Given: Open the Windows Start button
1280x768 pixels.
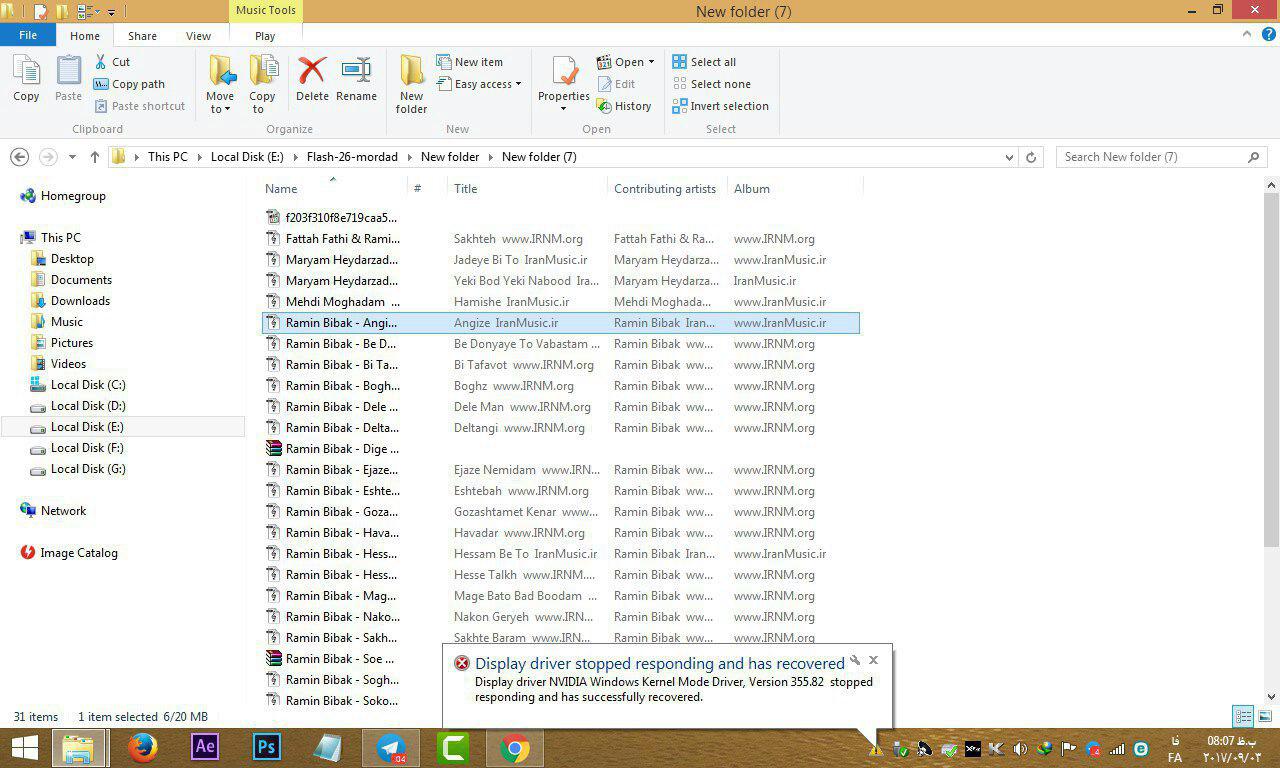Looking at the screenshot, I should pos(24,748).
